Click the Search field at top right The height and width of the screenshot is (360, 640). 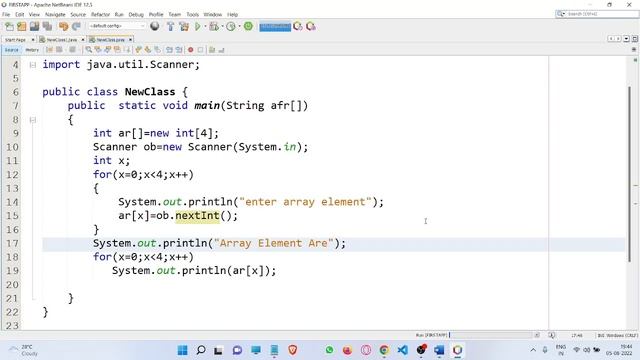click(x=597, y=14)
